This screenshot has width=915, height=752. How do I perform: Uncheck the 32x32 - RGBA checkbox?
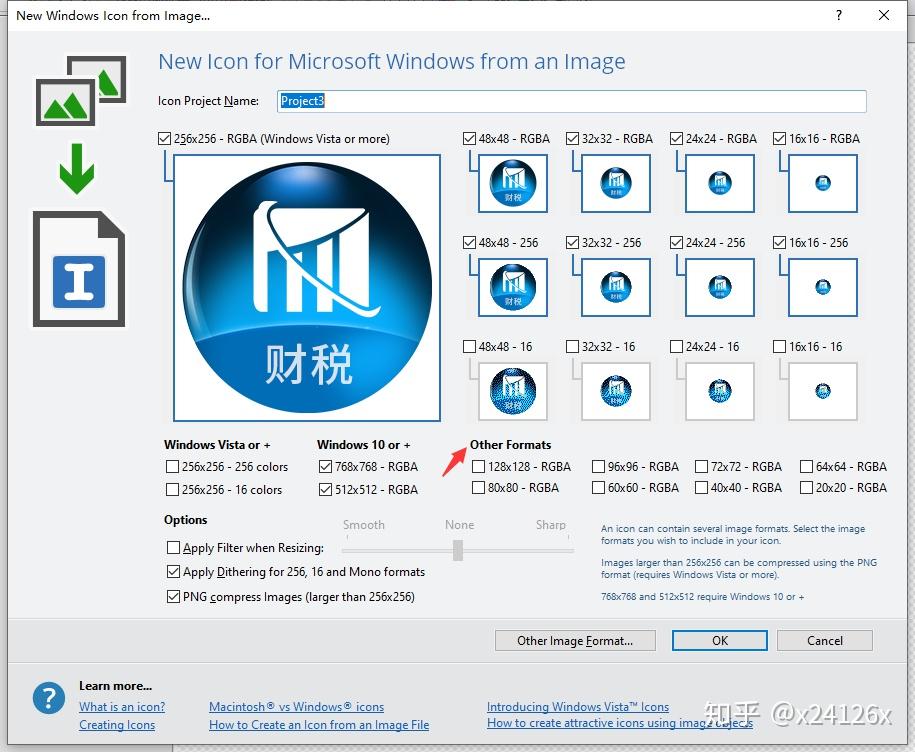[x=572, y=139]
